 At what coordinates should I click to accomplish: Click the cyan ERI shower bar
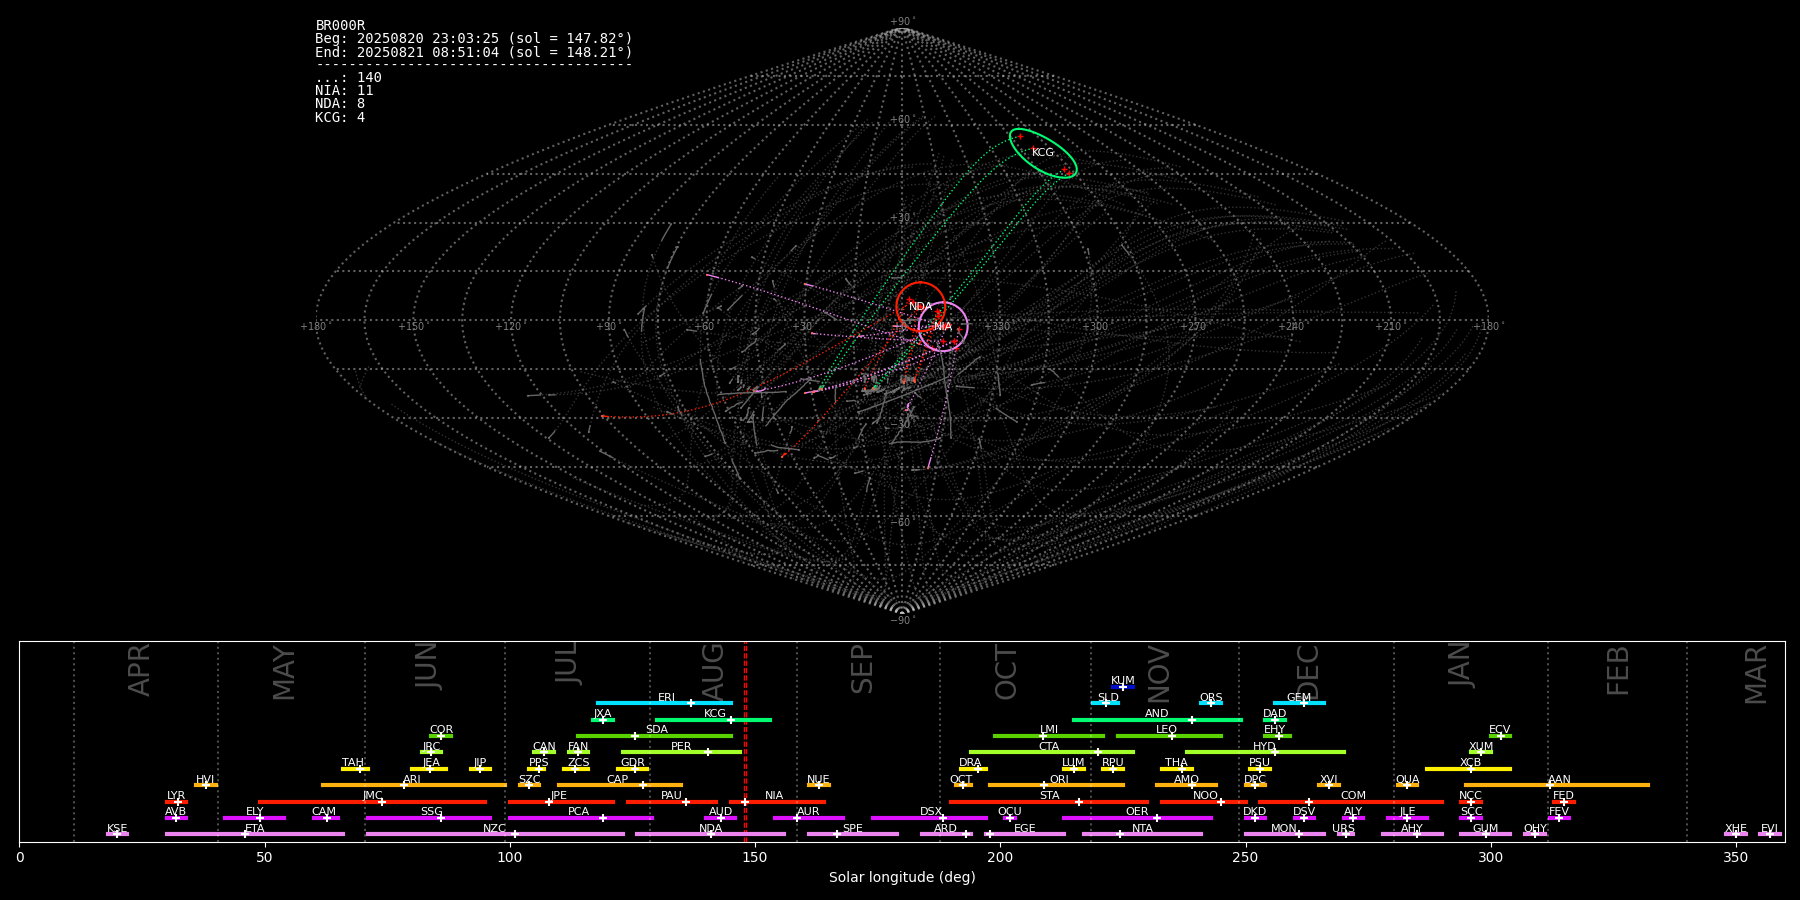pyautogui.click(x=664, y=703)
